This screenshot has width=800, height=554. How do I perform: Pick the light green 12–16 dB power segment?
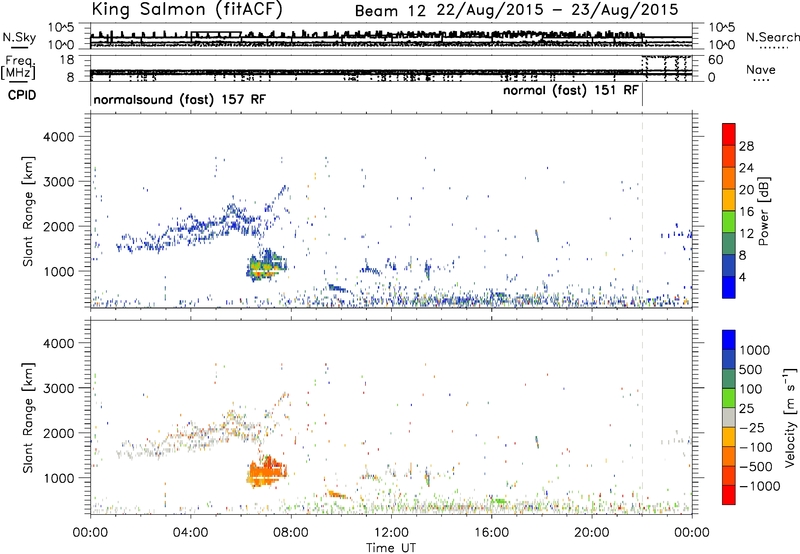click(729, 222)
